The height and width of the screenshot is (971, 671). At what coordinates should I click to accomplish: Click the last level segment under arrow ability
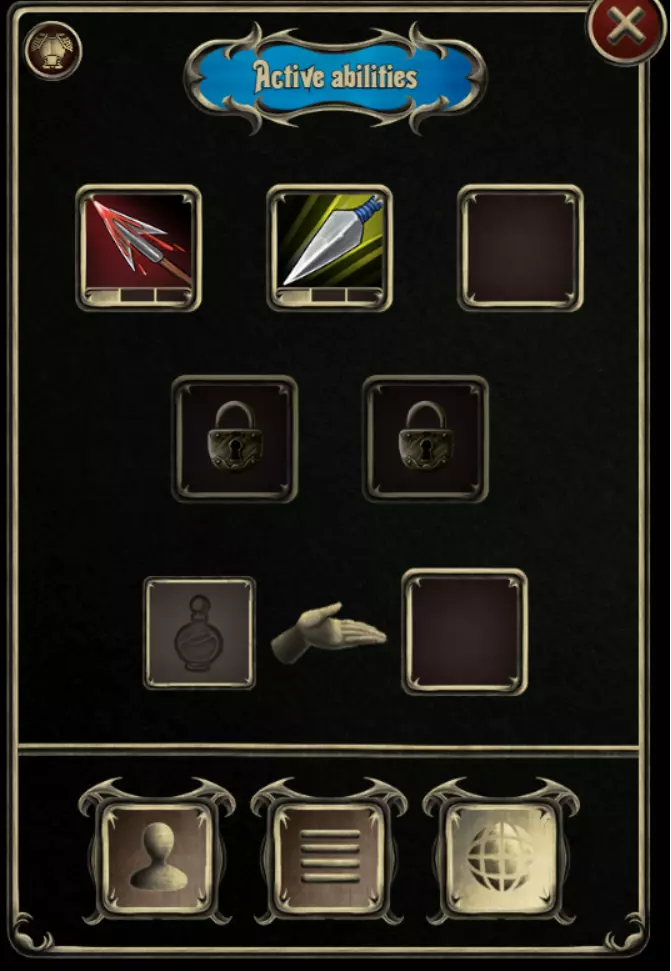pyautogui.click(x=173, y=295)
